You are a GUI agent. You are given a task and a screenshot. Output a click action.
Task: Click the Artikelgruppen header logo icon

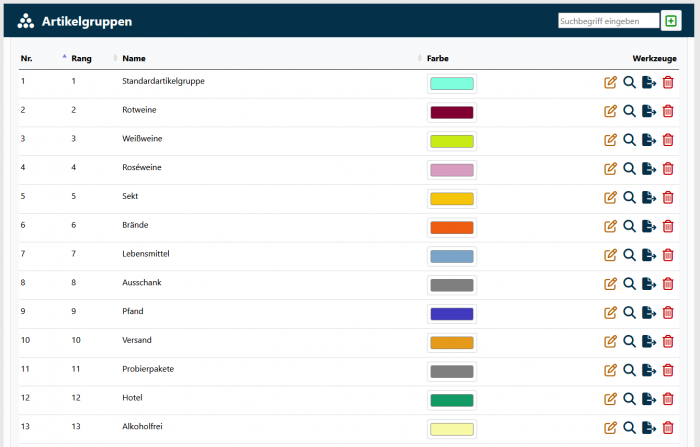(26, 21)
